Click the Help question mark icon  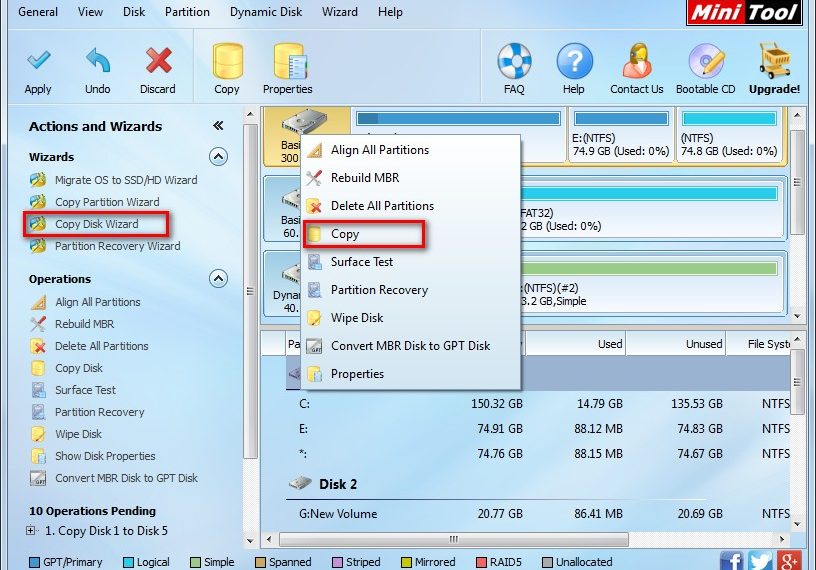coord(574,61)
